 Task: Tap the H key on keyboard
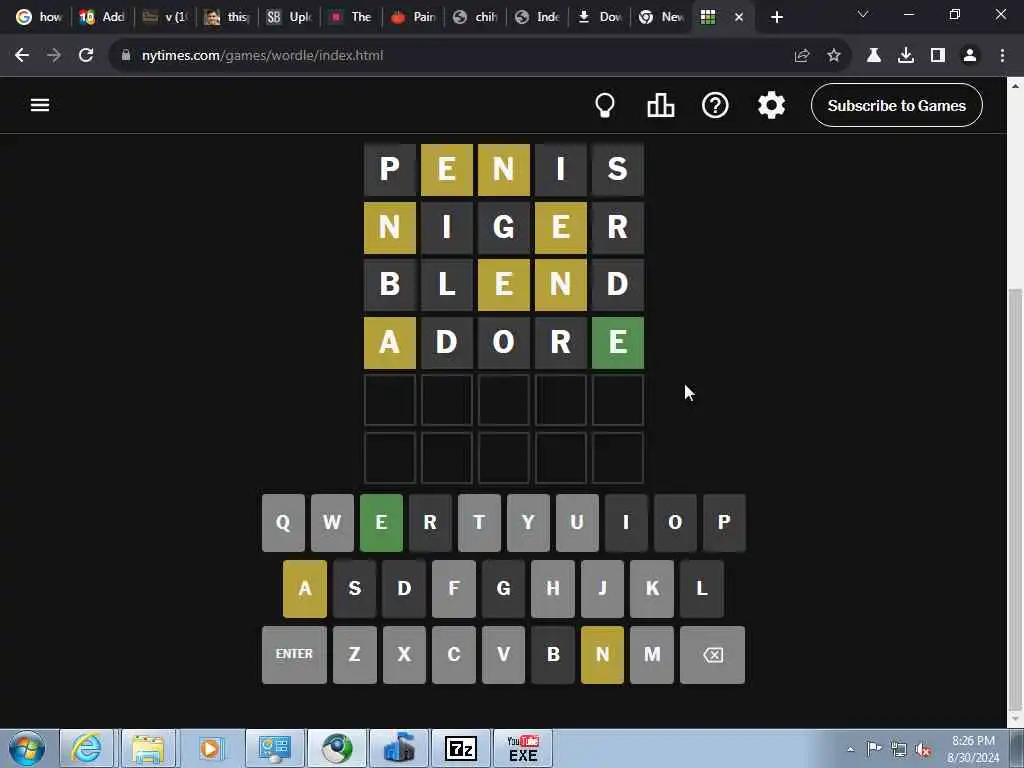click(553, 588)
